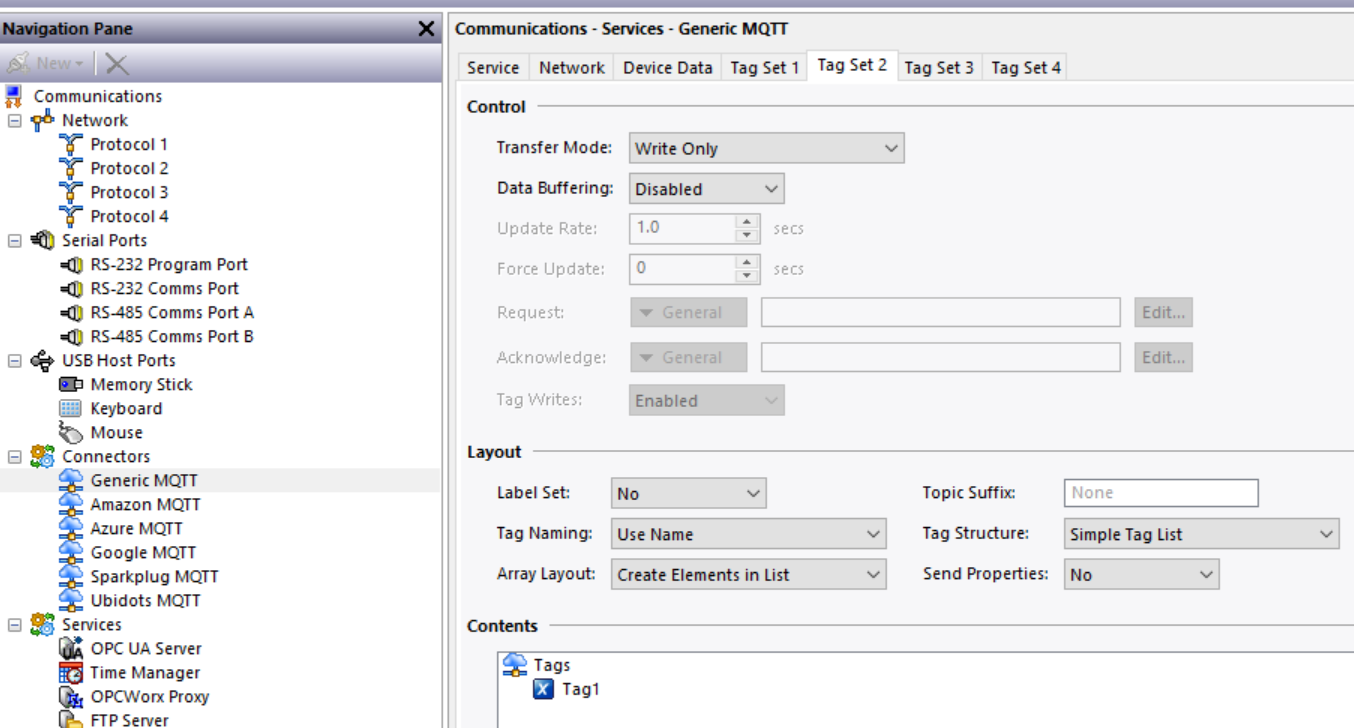This screenshot has width=1354, height=728.
Task: Click the Services node gear icon
Action: tap(42, 624)
